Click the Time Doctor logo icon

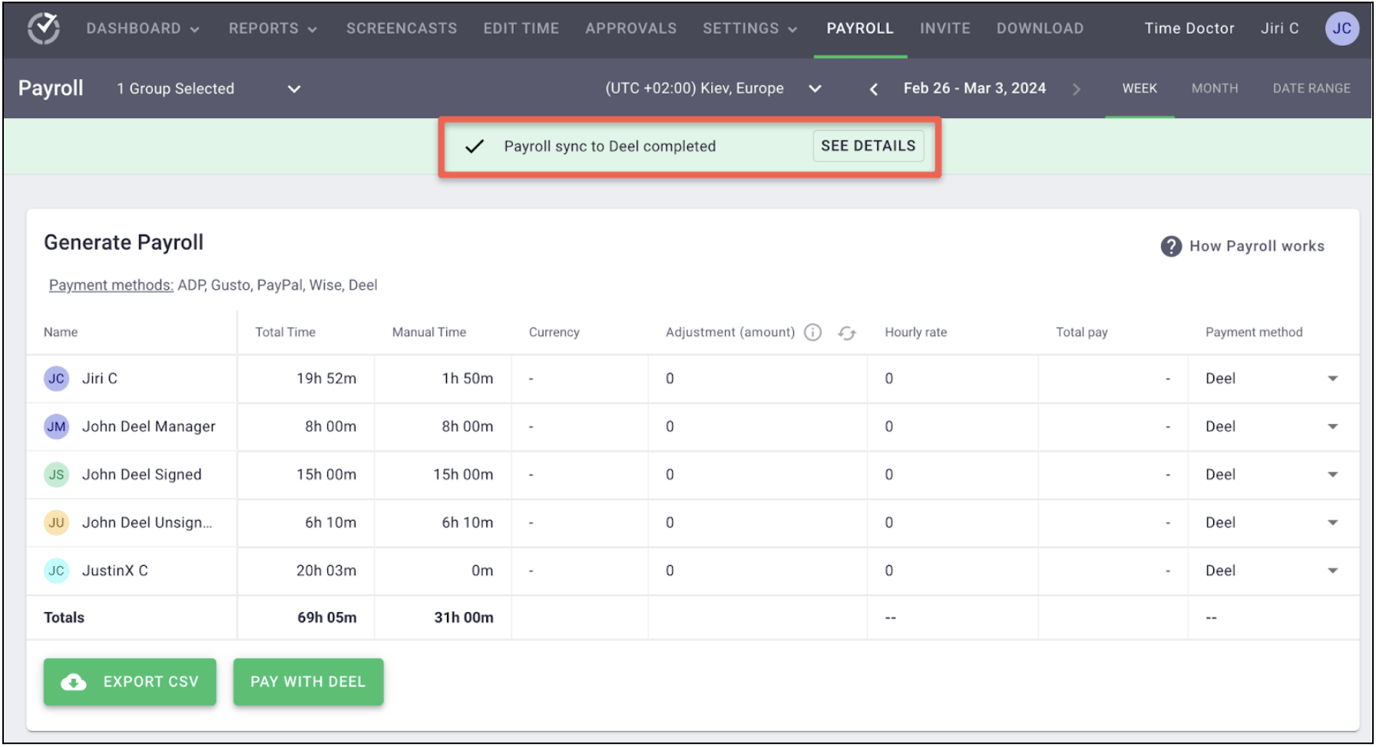coord(42,29)
